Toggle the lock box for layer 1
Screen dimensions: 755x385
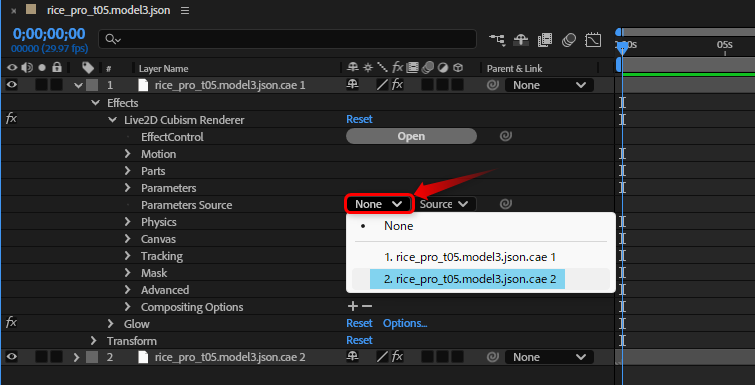57,85
